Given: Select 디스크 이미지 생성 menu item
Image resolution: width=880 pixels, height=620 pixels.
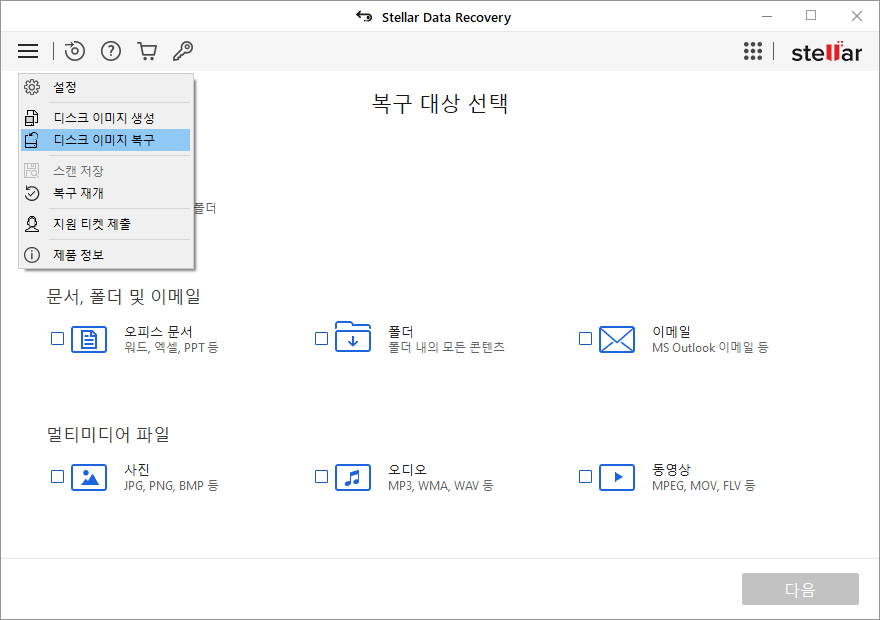Looking at the screenshot, I should tap(106, 118).
